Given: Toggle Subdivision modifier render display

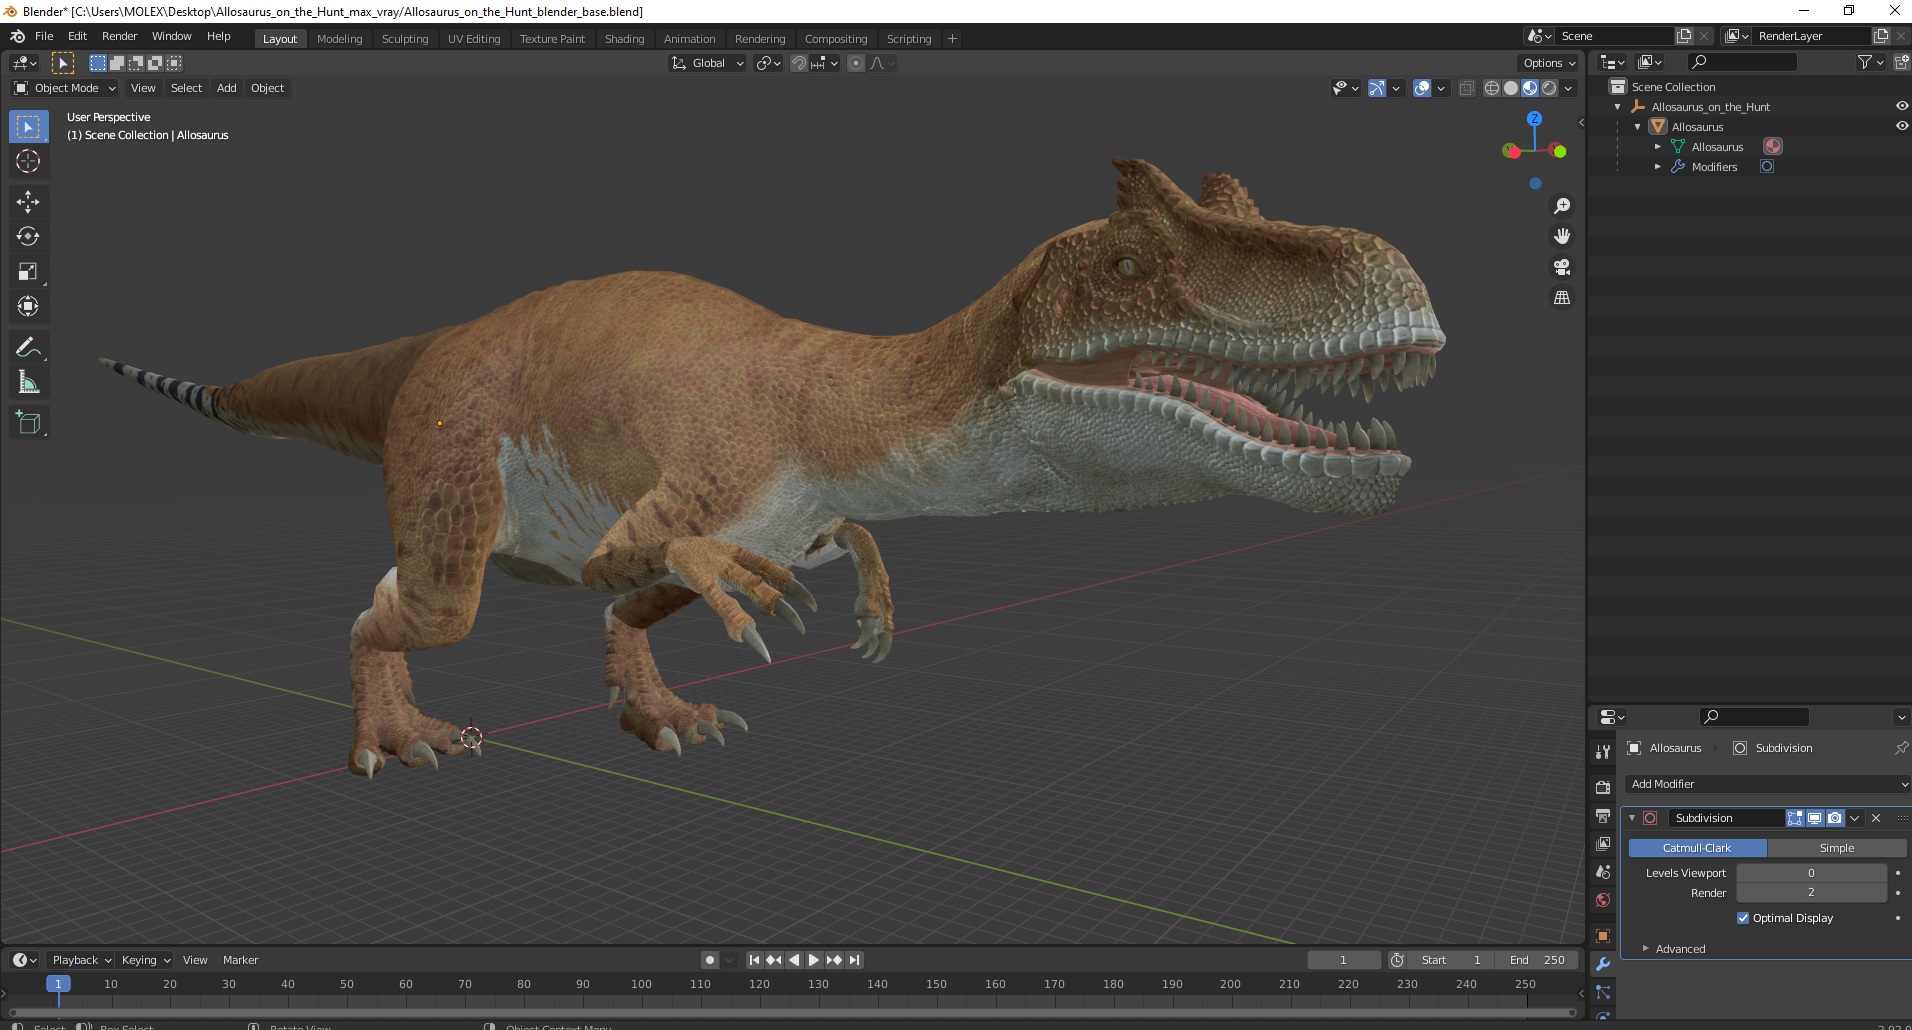Looking at the screenshot, I should point(1834,818).
